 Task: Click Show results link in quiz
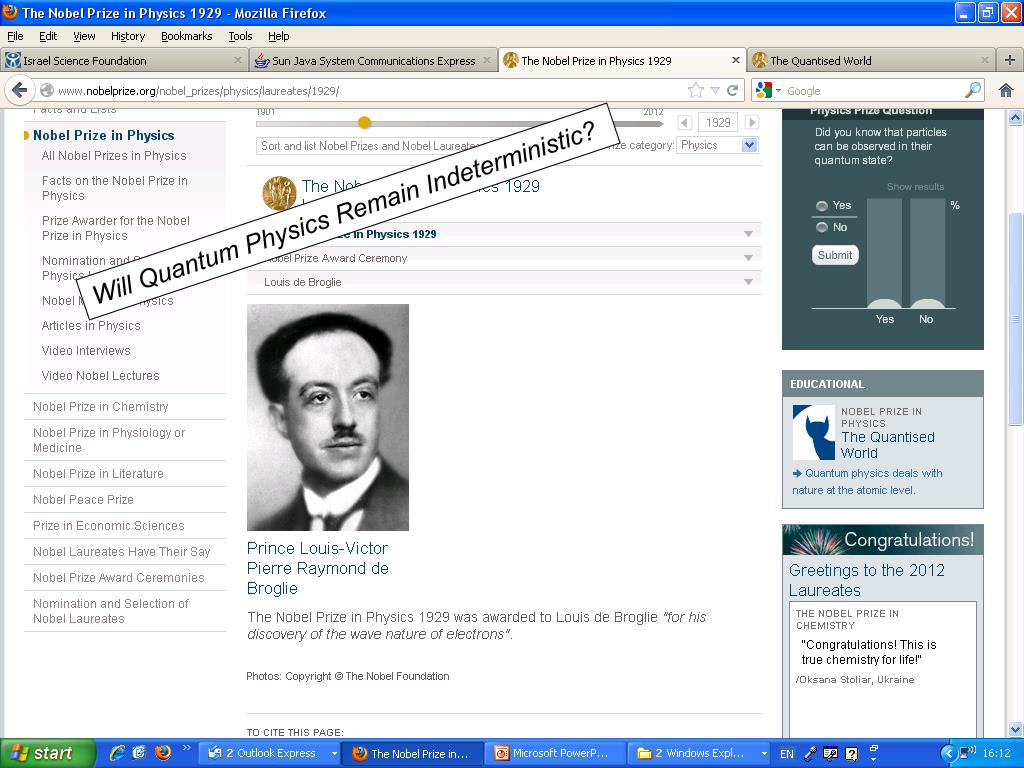(x=915, y=187)
